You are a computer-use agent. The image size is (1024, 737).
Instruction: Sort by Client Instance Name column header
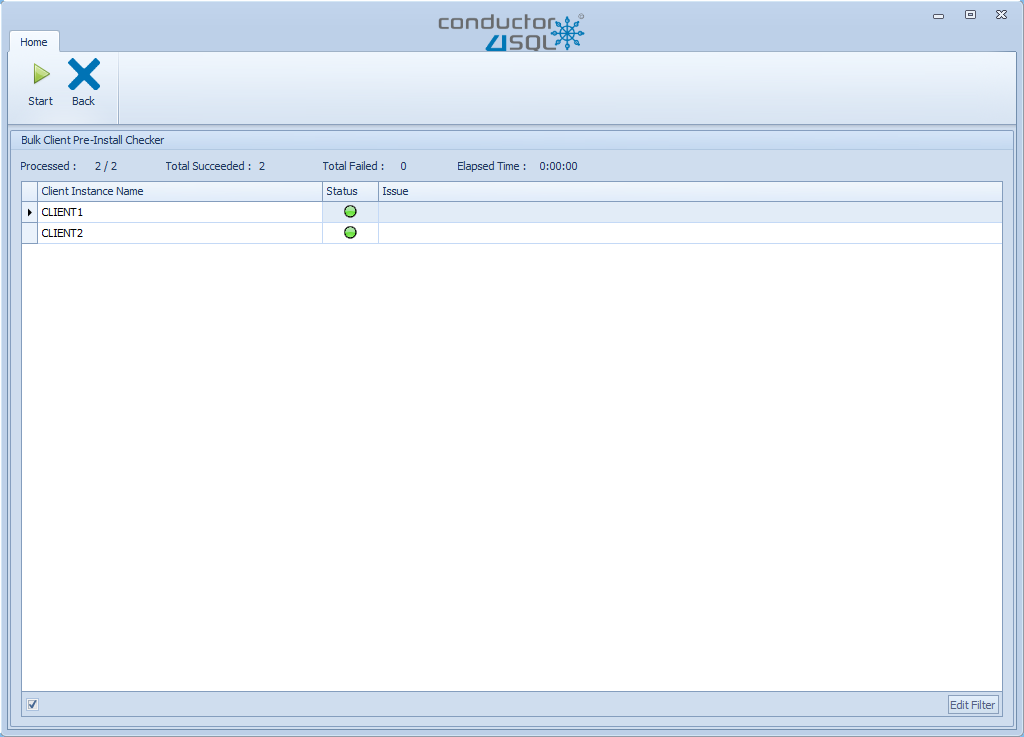(x=180, y=191)
